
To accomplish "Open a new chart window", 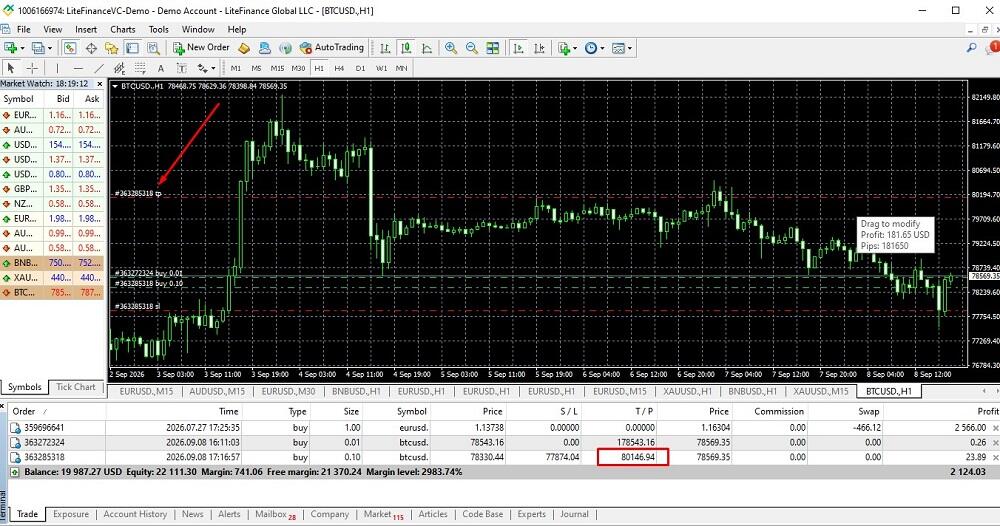I will pos(10,48).
